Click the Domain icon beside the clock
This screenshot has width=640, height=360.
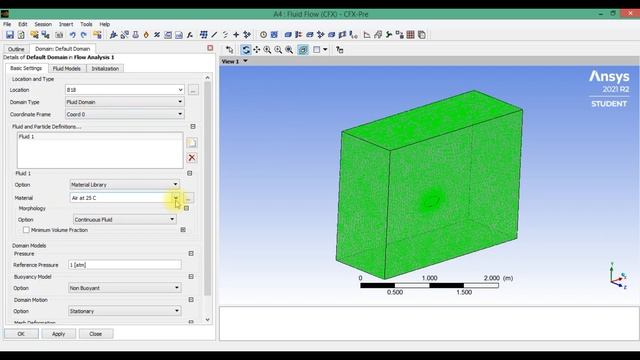coord(274,35)
